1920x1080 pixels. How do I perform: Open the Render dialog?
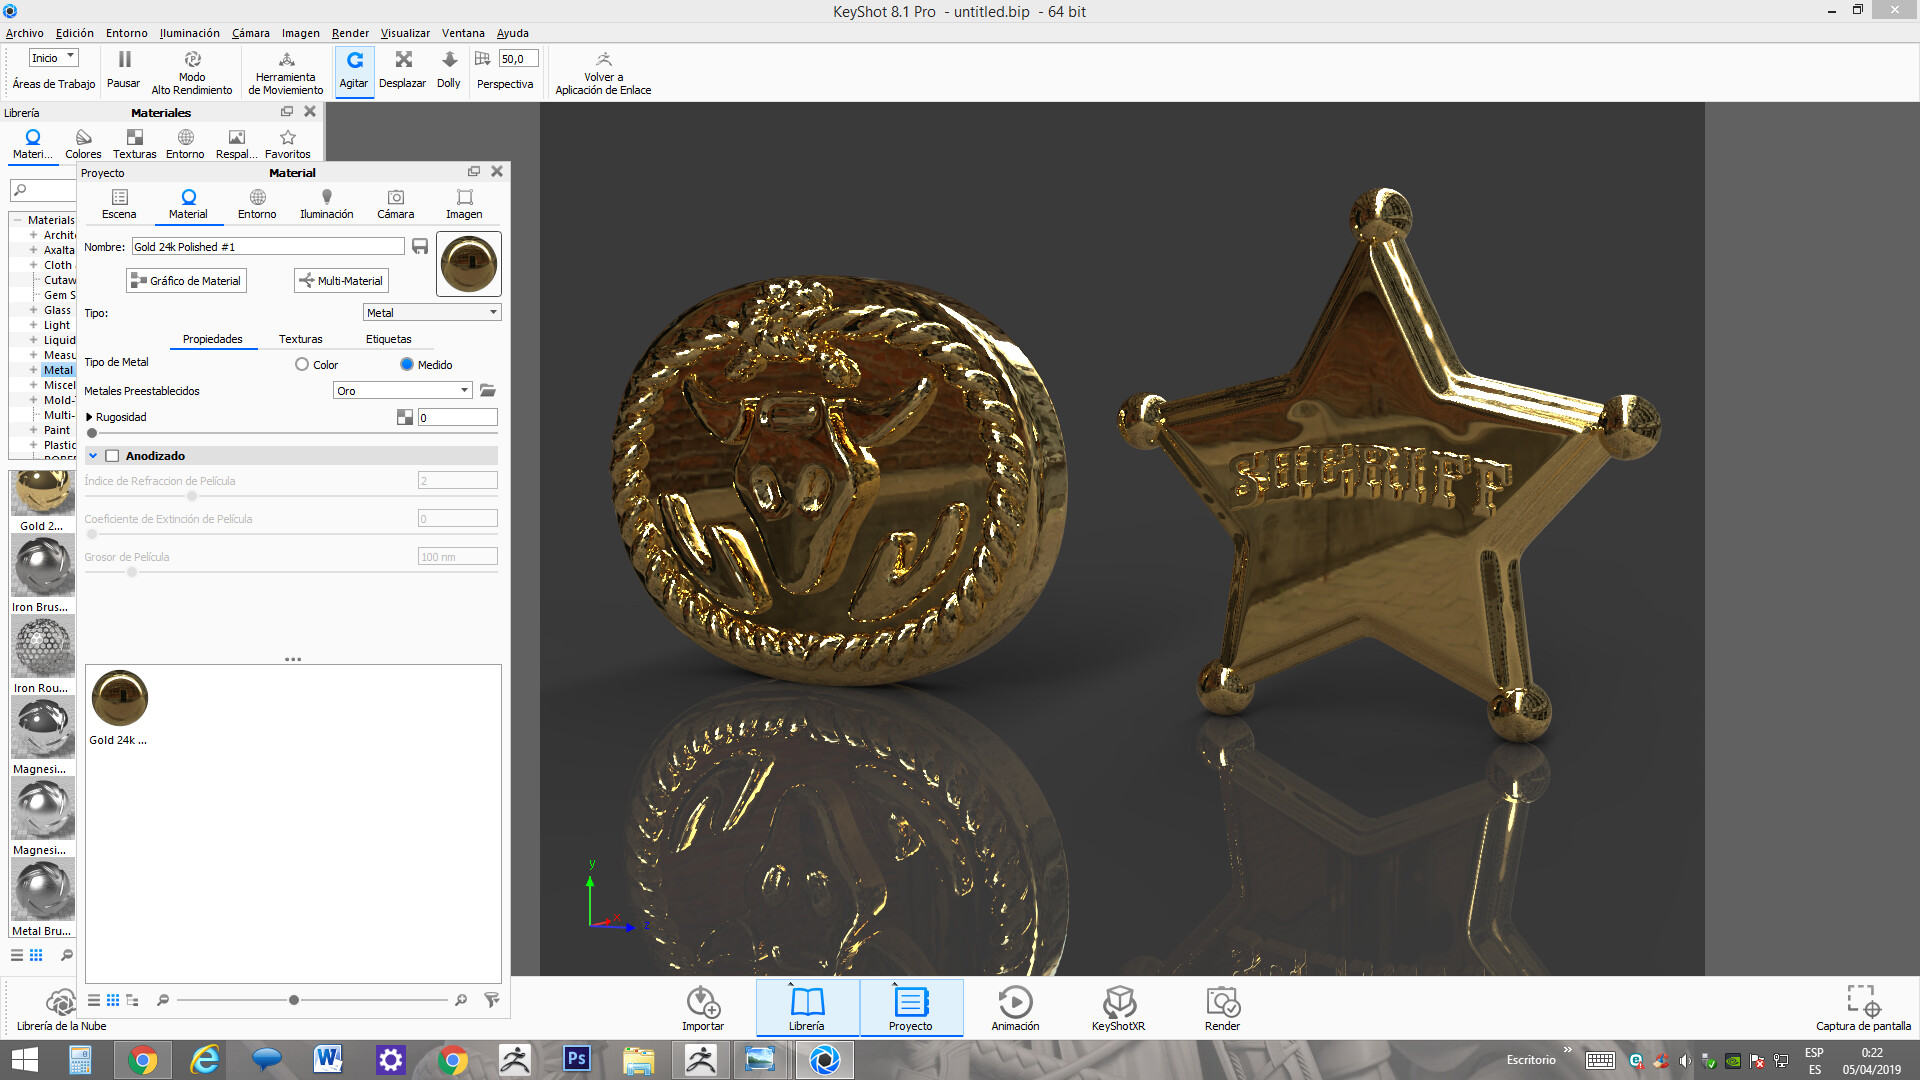click(1222, 1008)
